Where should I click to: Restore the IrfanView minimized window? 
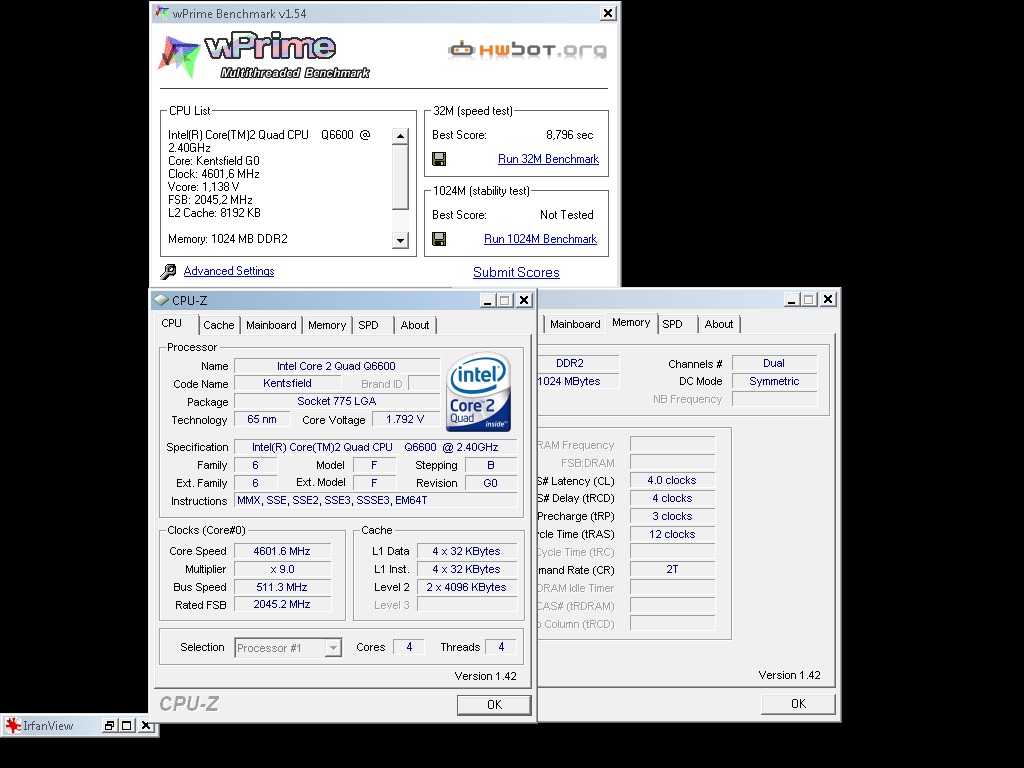[x=109, y=725]
